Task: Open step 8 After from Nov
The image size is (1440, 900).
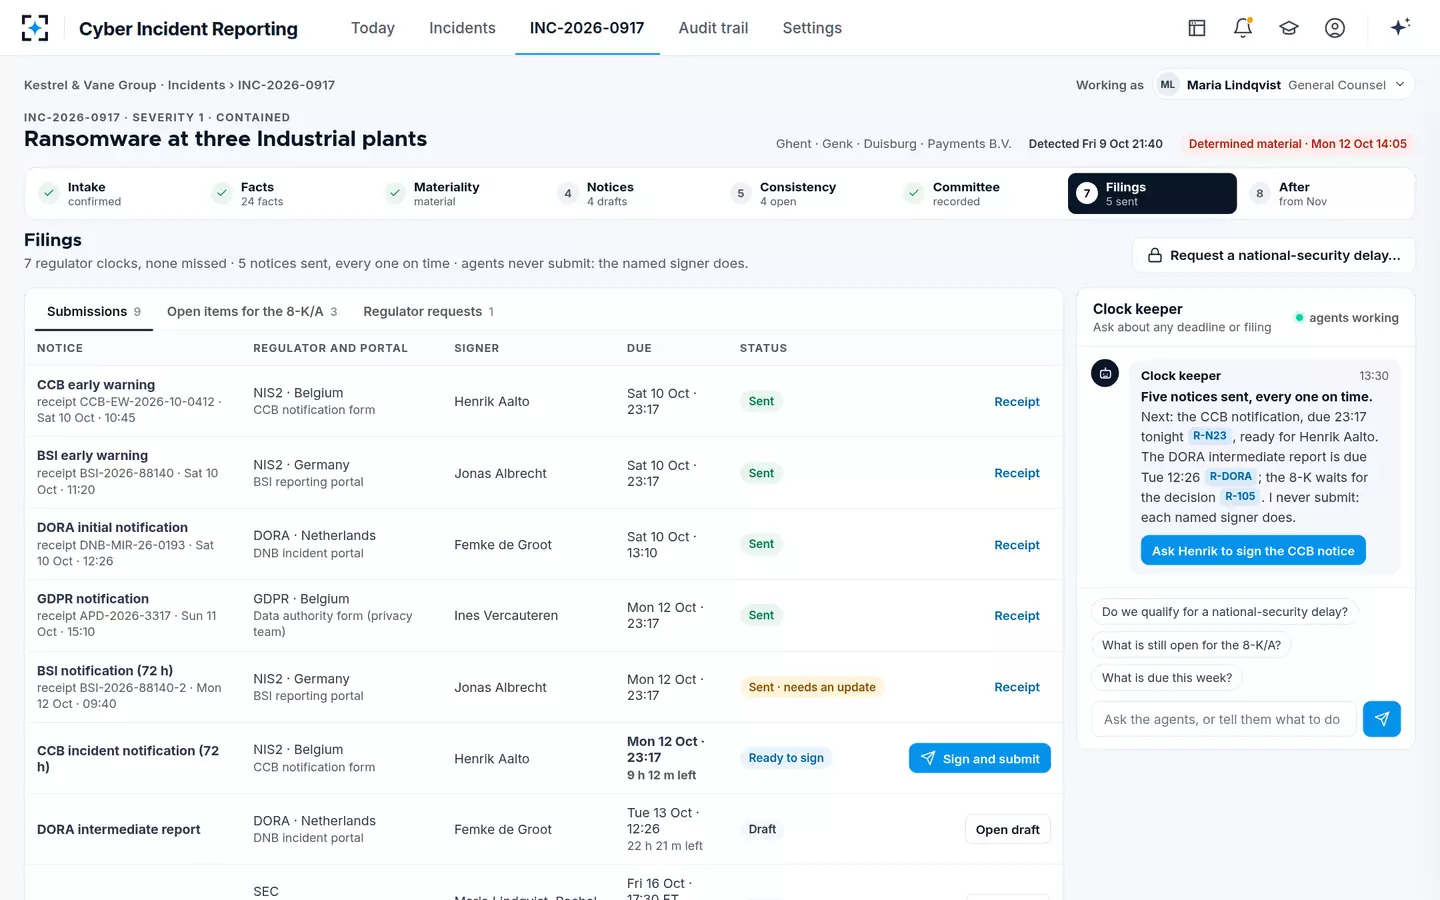Action: (1325, 194)
